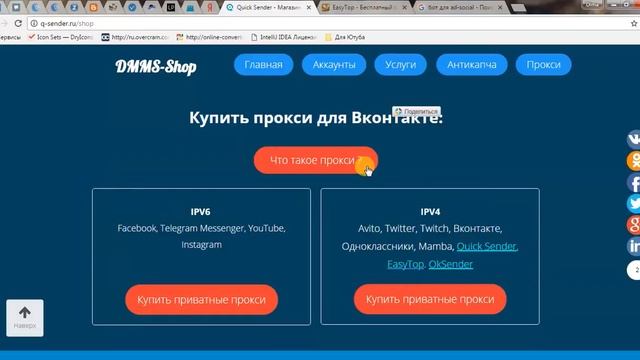Open the IntelliJ IDEA Лицензия bookmark
Image resolution: width=640 pixels, height=360 pixels.
[283, 37]
